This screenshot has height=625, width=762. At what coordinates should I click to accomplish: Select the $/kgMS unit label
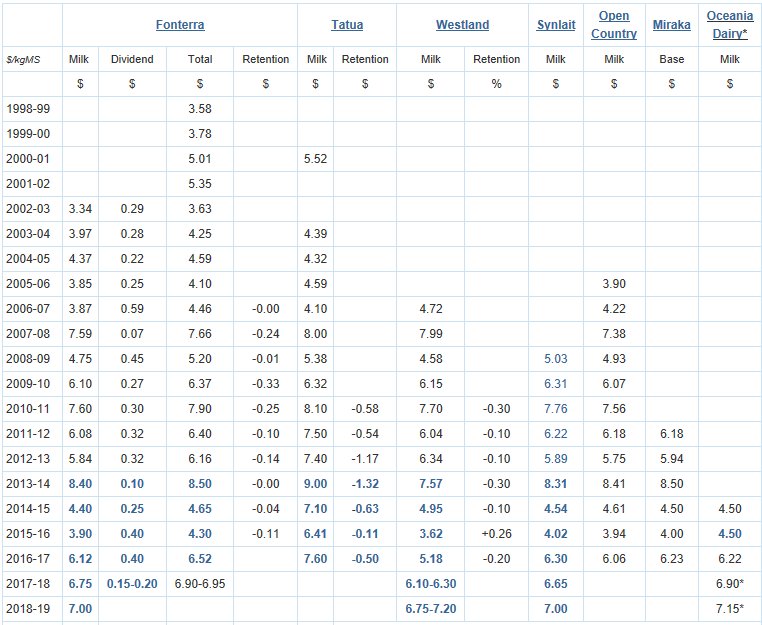coord(23,59)
